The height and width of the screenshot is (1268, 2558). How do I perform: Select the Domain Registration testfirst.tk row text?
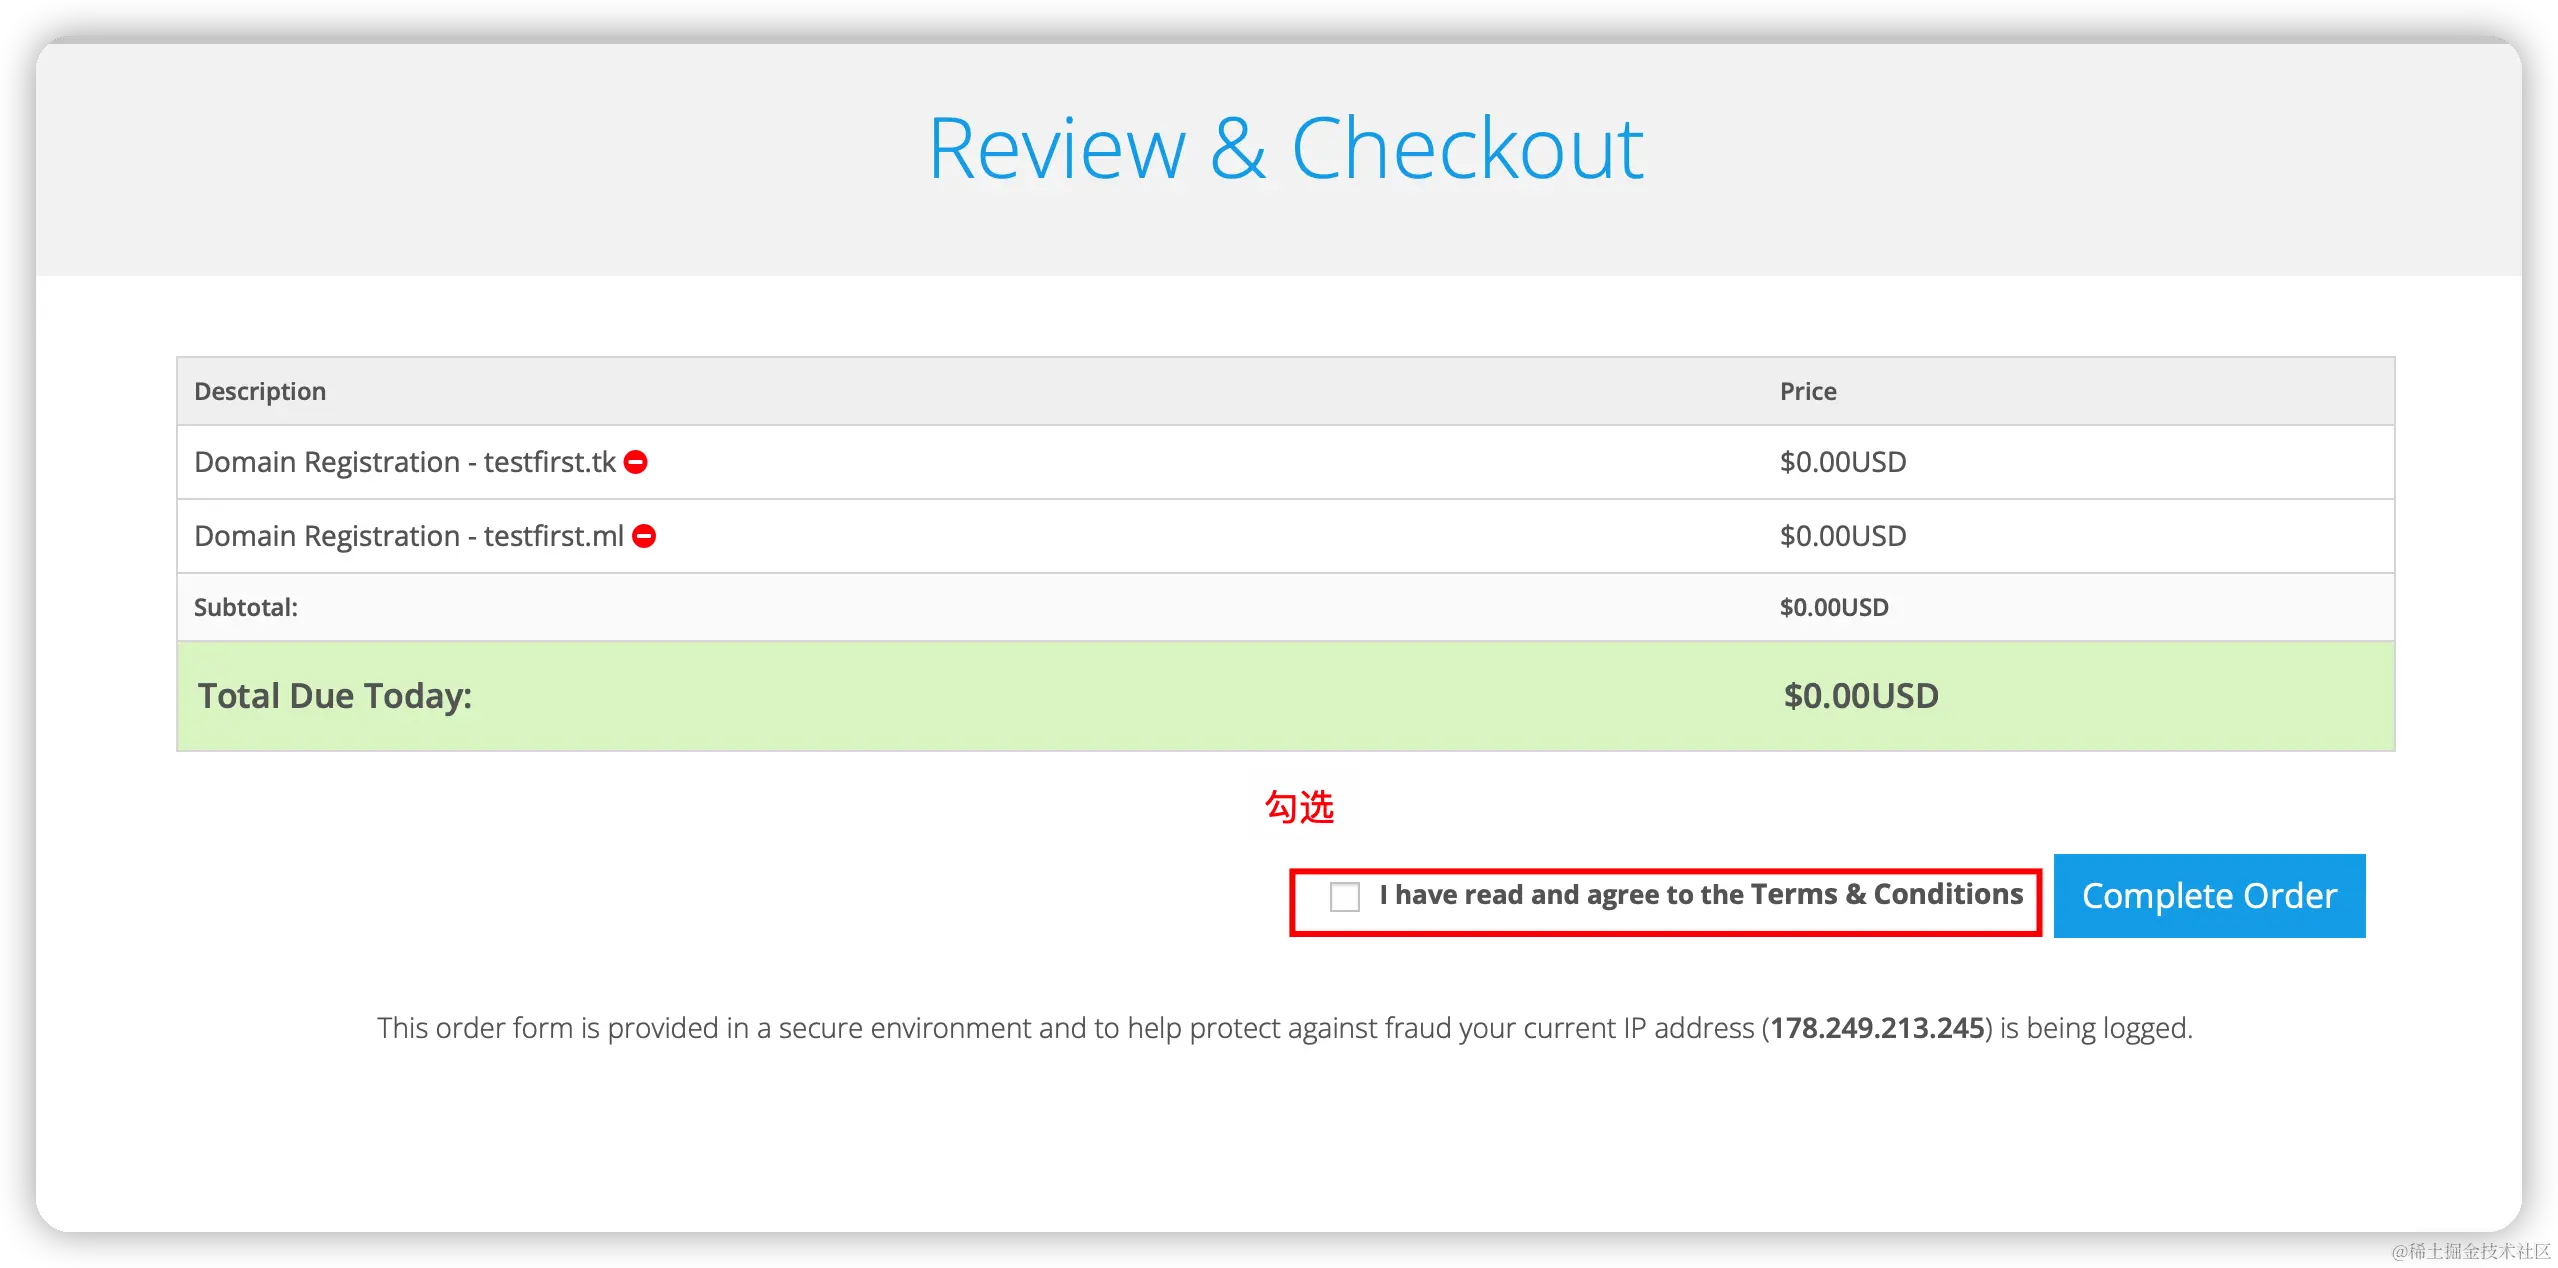coord(404,462)
